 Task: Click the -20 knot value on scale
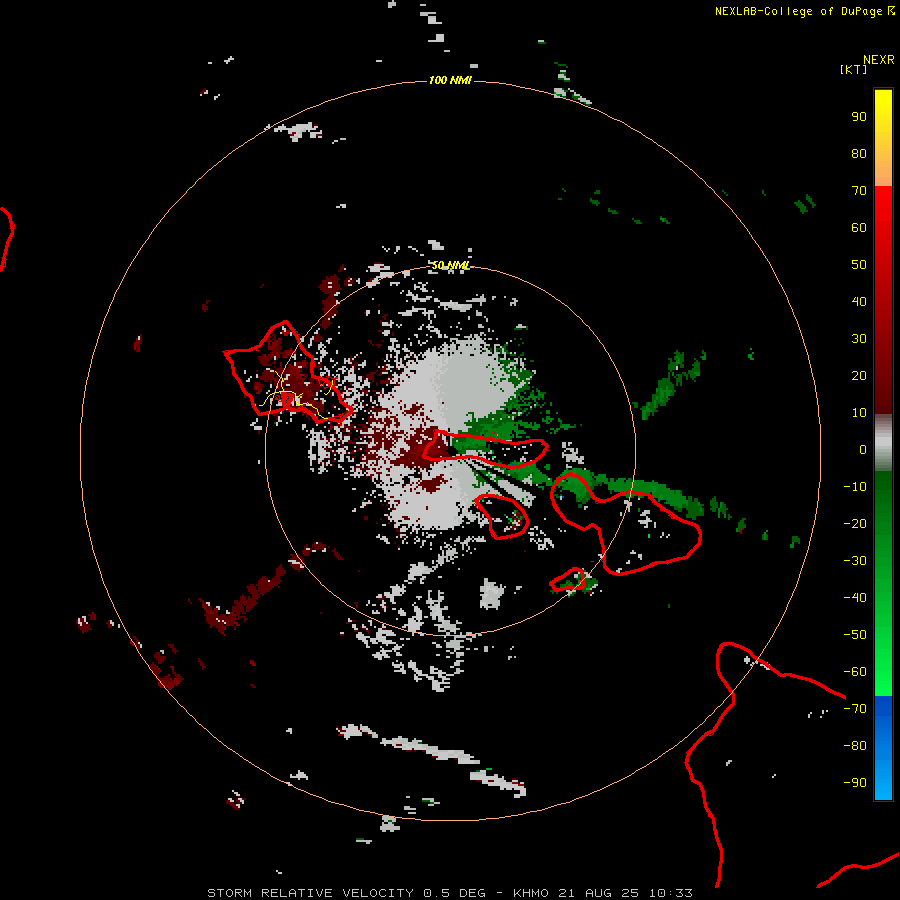(855, 523)
